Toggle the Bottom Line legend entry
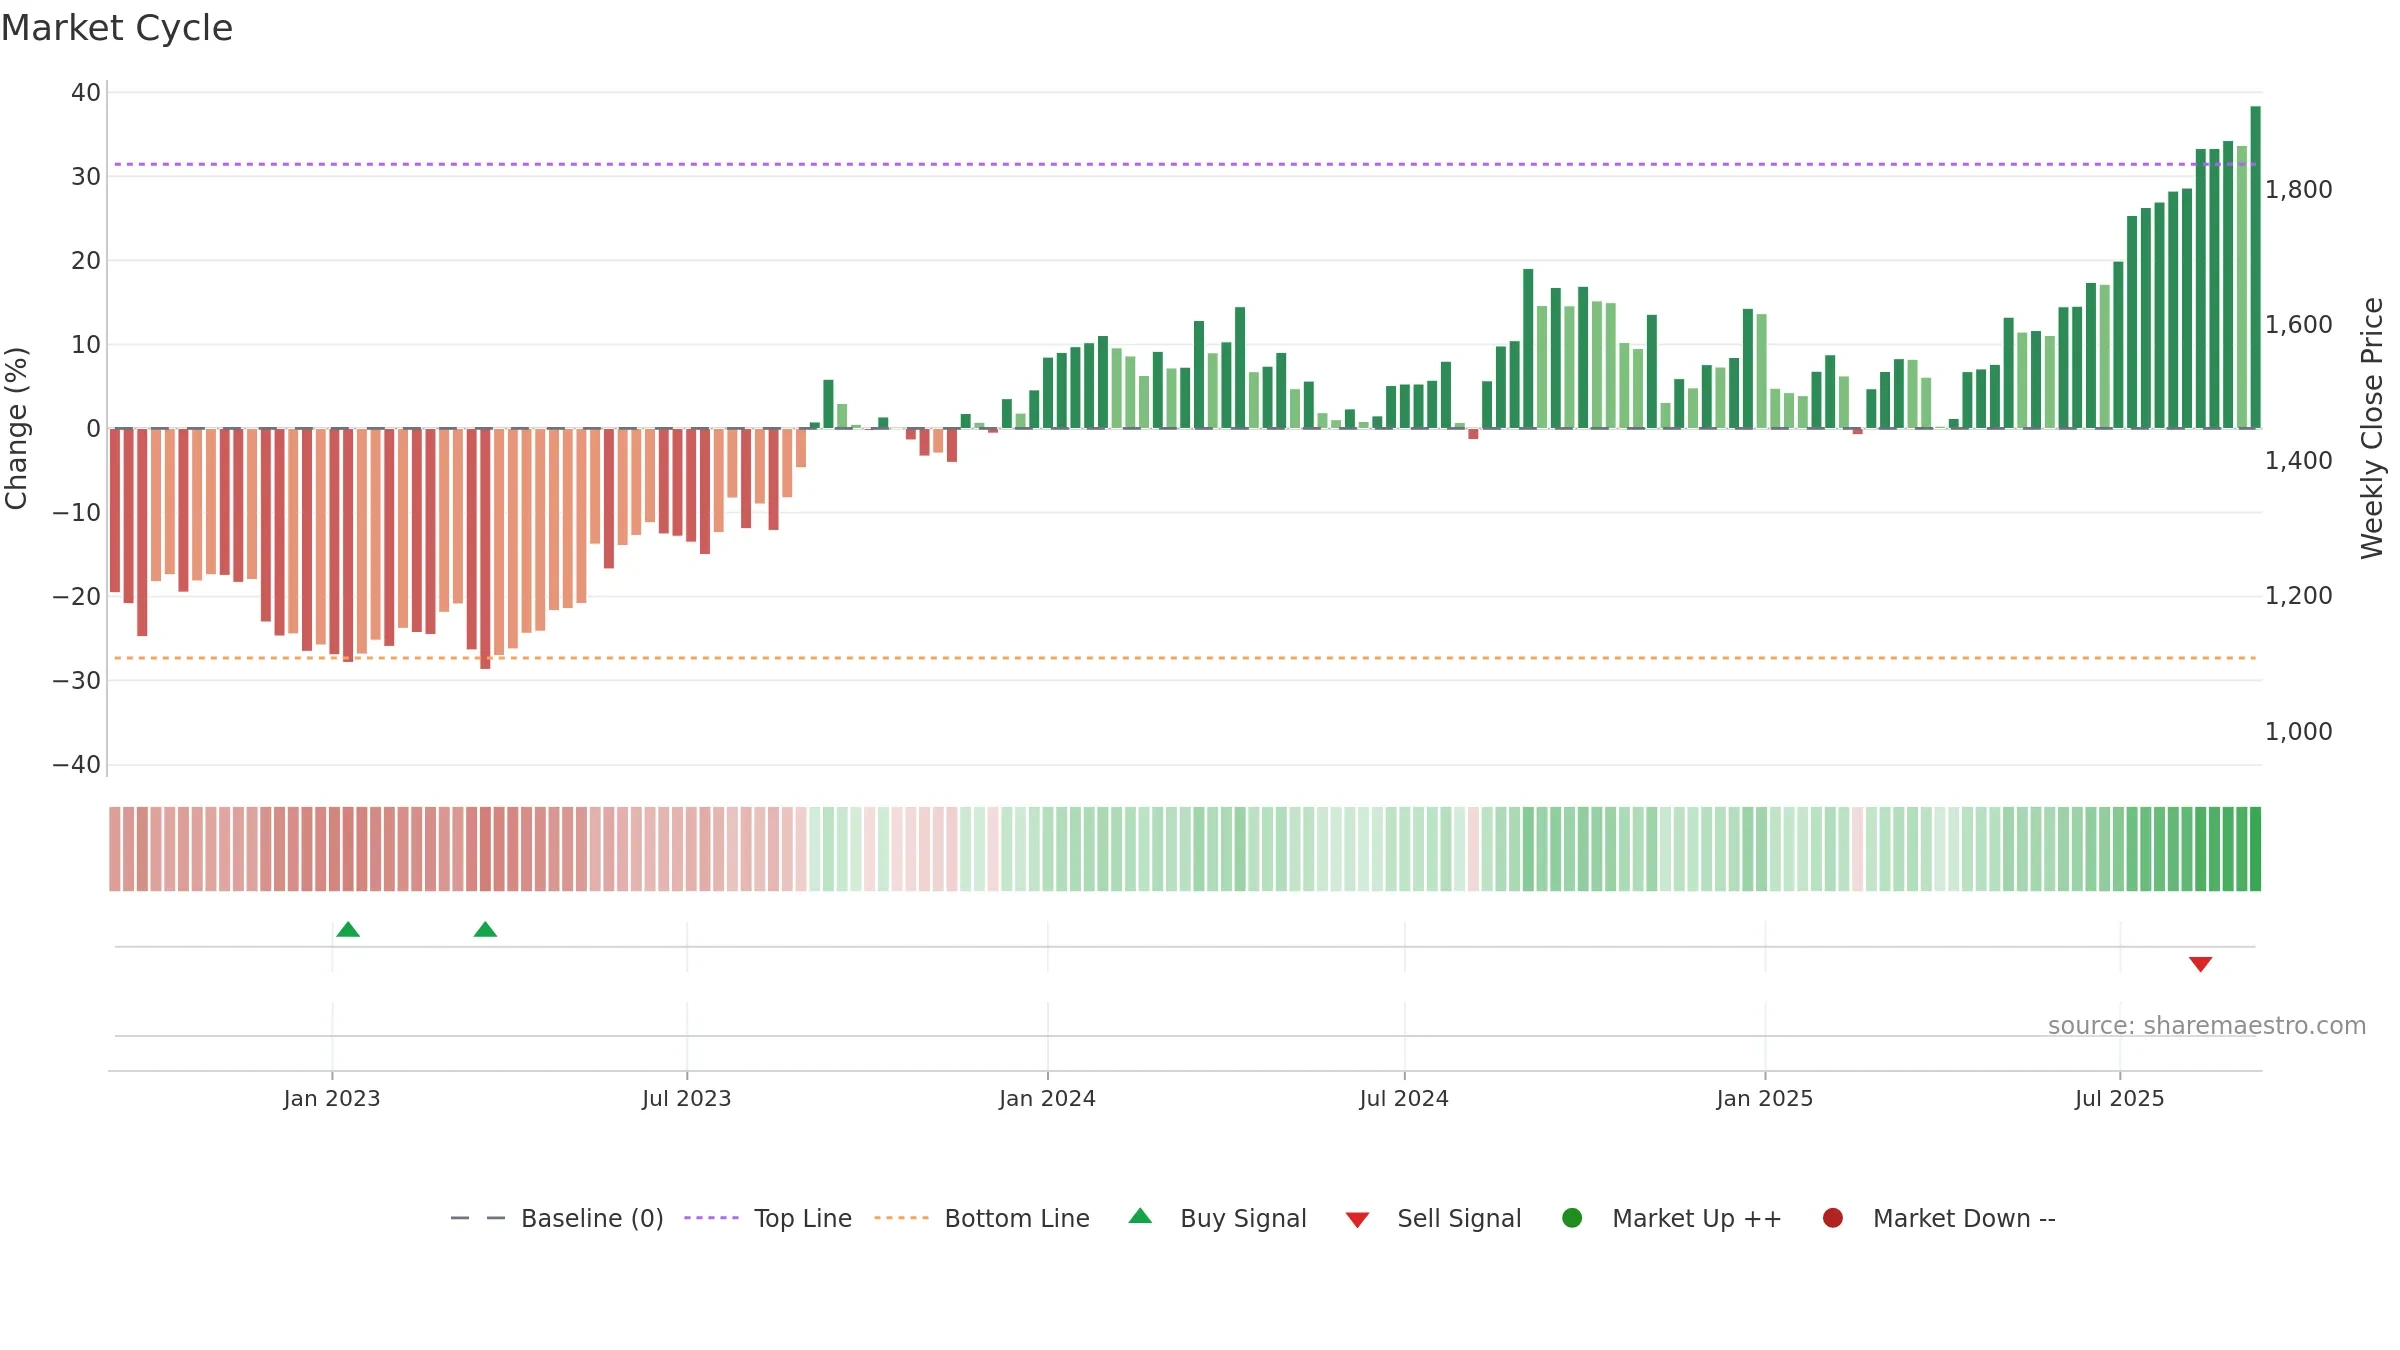This screenshot has width=2400, height=1350. (982, 1218)
